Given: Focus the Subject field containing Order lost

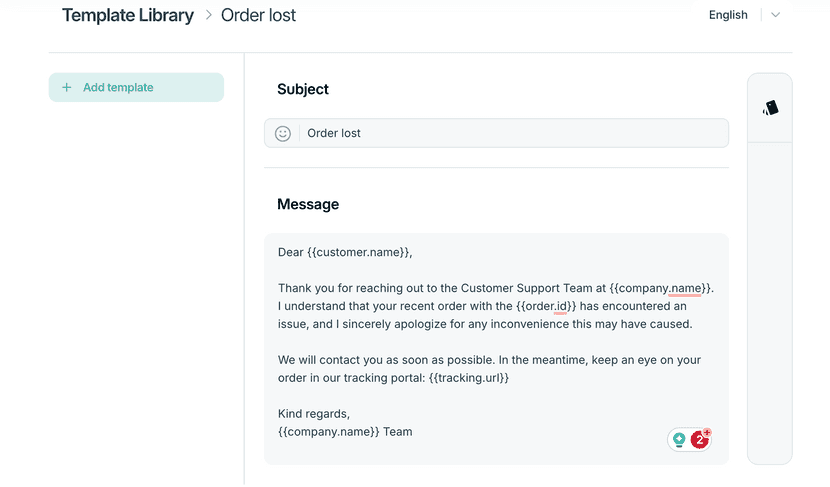Looking at the screenshot, I should [497, 133].
